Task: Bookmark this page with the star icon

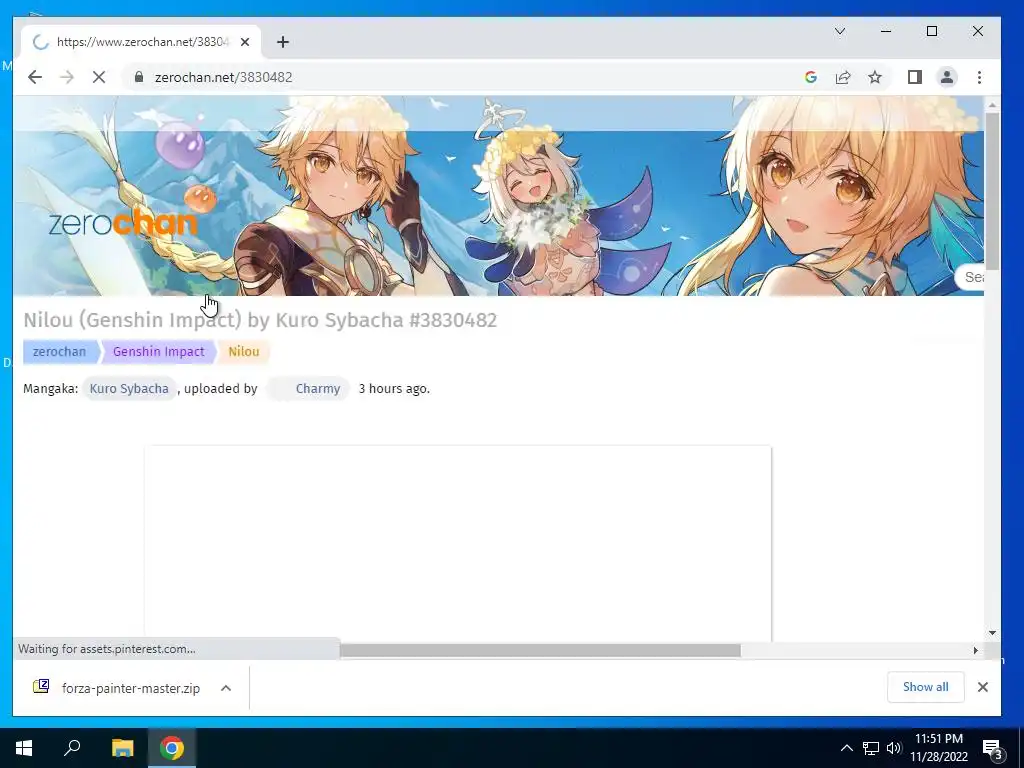Action: coord(875,77)
